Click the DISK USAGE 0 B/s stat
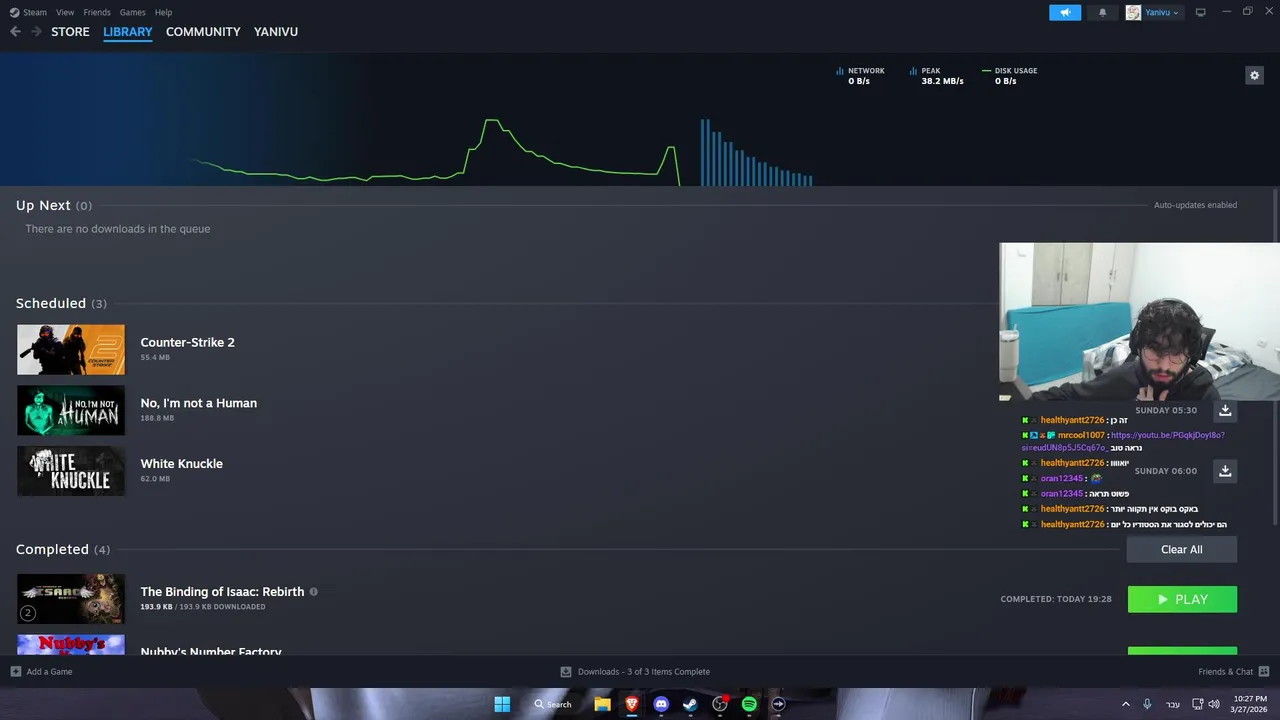Viewport: 1280px width, 720px height. (x=1010, y=75)
